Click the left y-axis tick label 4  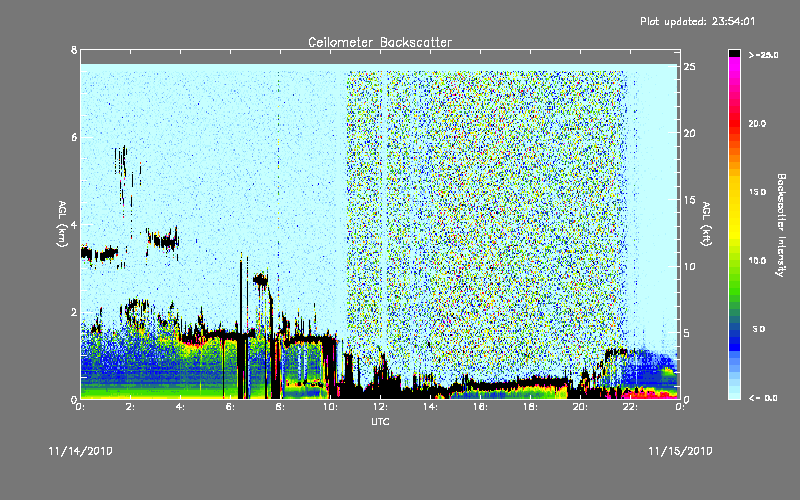(74, 224)
